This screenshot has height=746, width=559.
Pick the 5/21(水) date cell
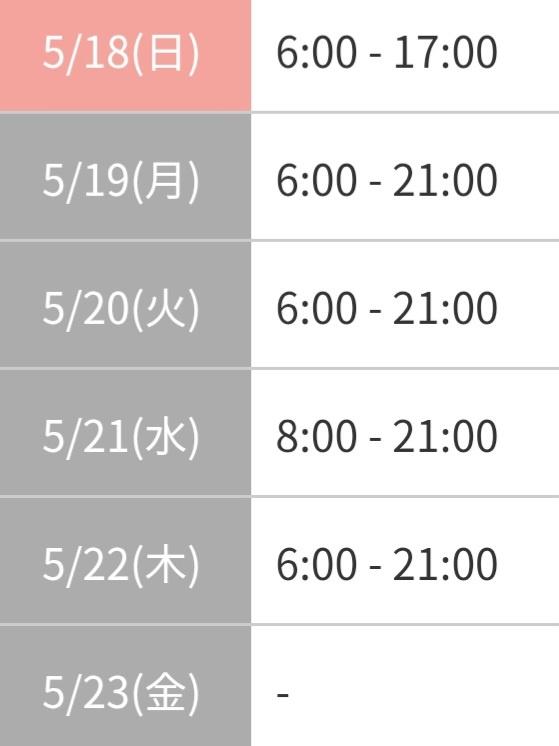125,432
